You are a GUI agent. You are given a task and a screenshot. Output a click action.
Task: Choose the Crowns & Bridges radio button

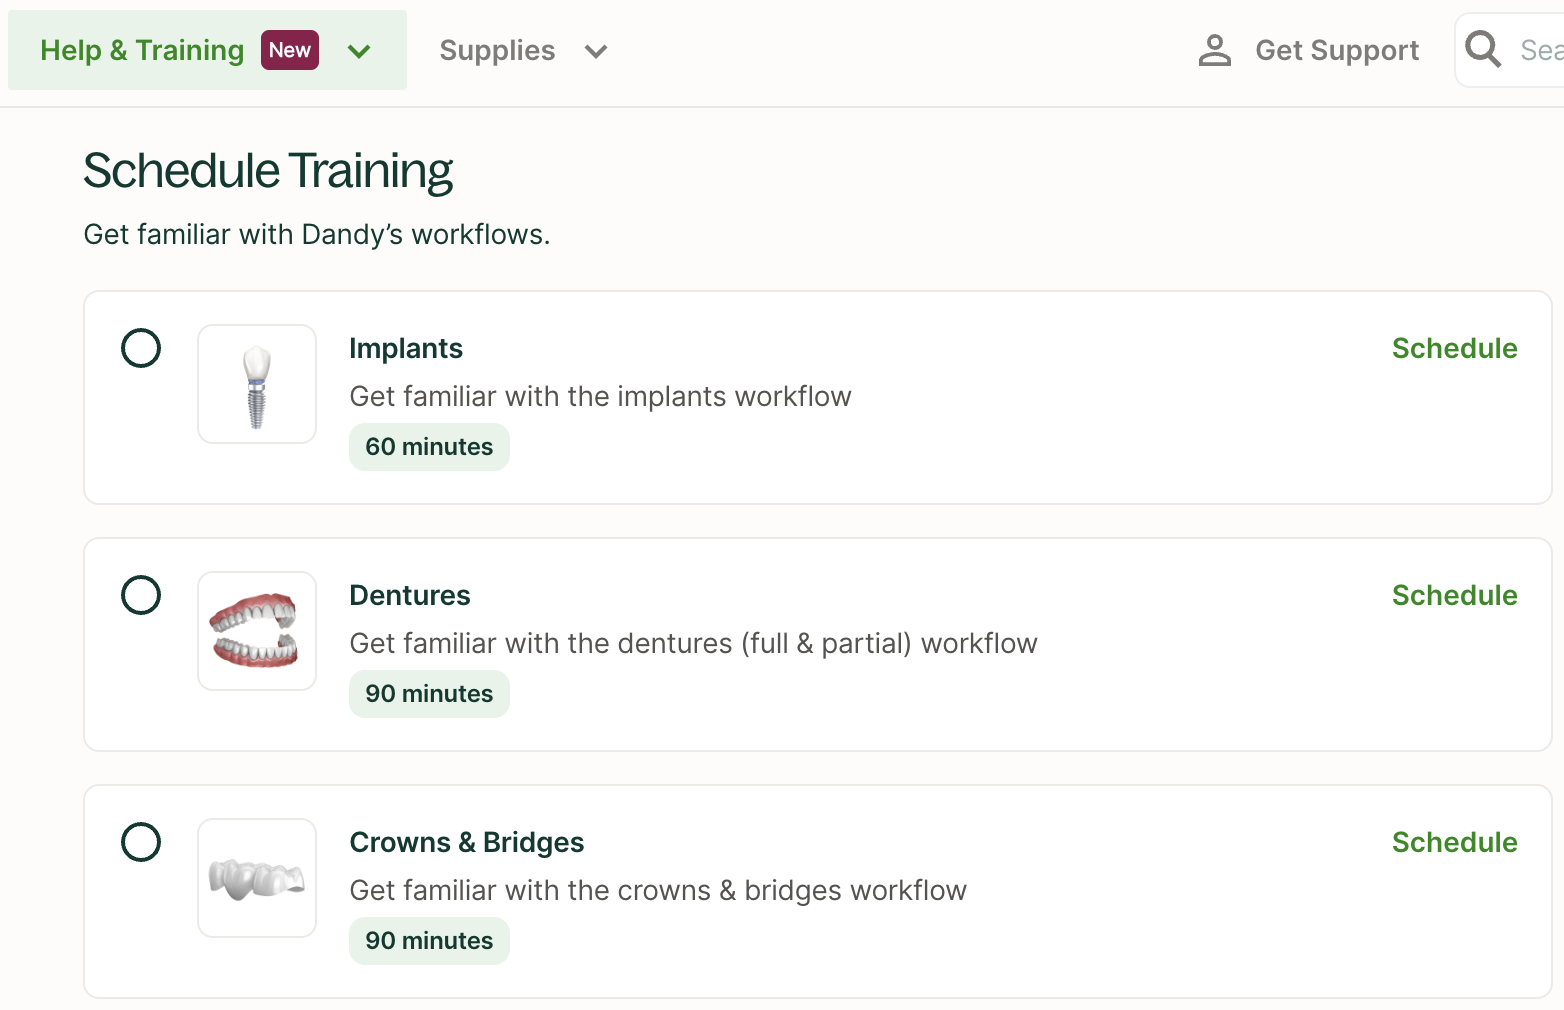click(x=141, y=842)
